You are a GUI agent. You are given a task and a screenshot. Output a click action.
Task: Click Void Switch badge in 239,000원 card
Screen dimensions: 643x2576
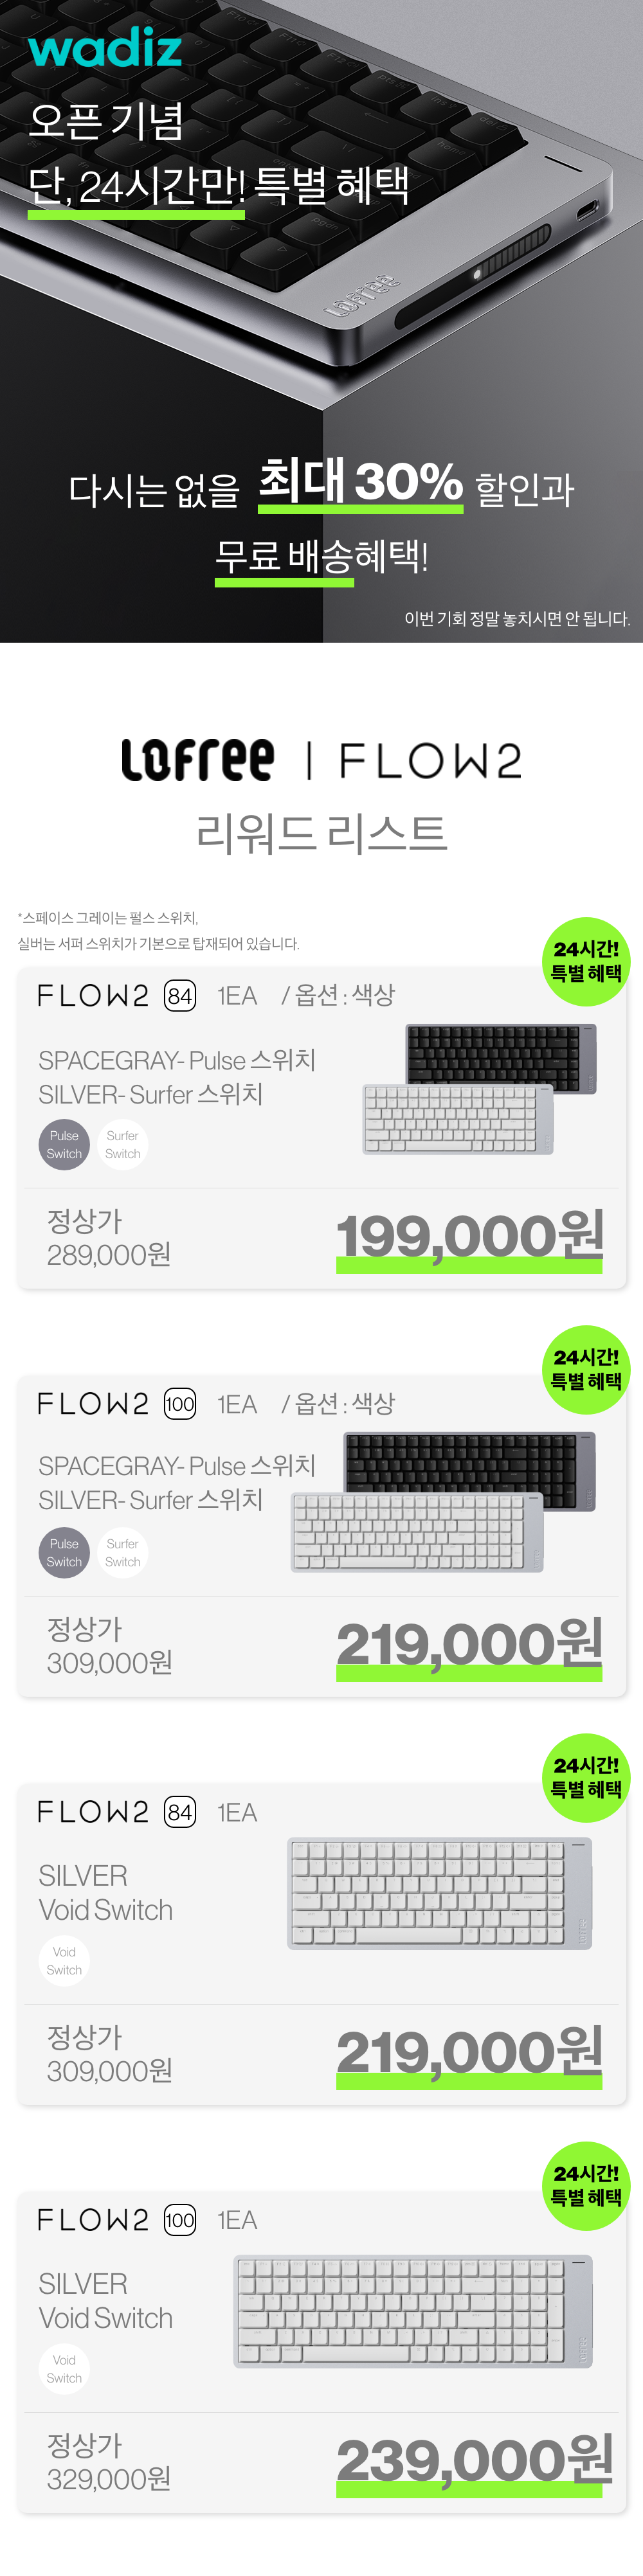64,2368
